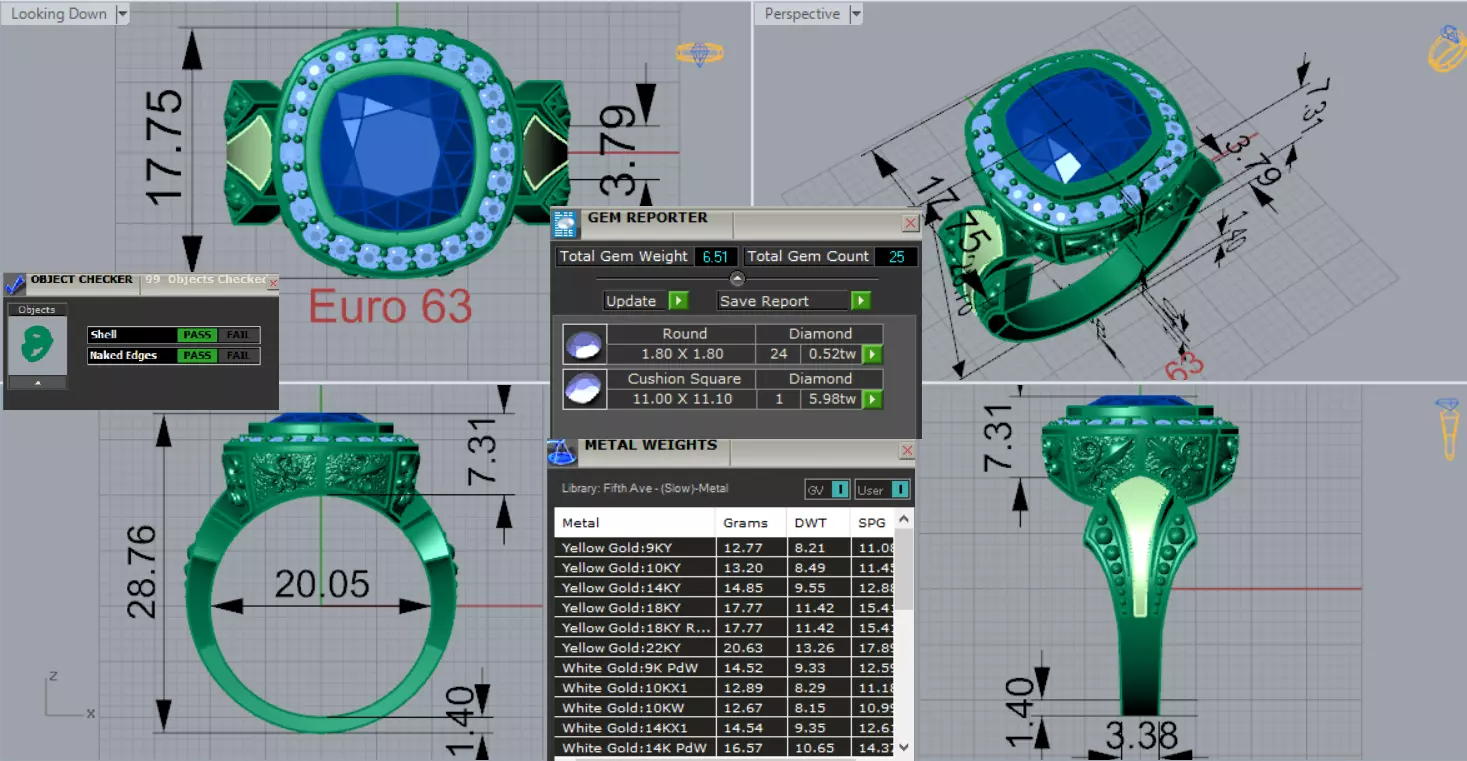The image size is (1467, 761).
Task: Select the White Gold:10KX1 row
Action: click(725, 688)
